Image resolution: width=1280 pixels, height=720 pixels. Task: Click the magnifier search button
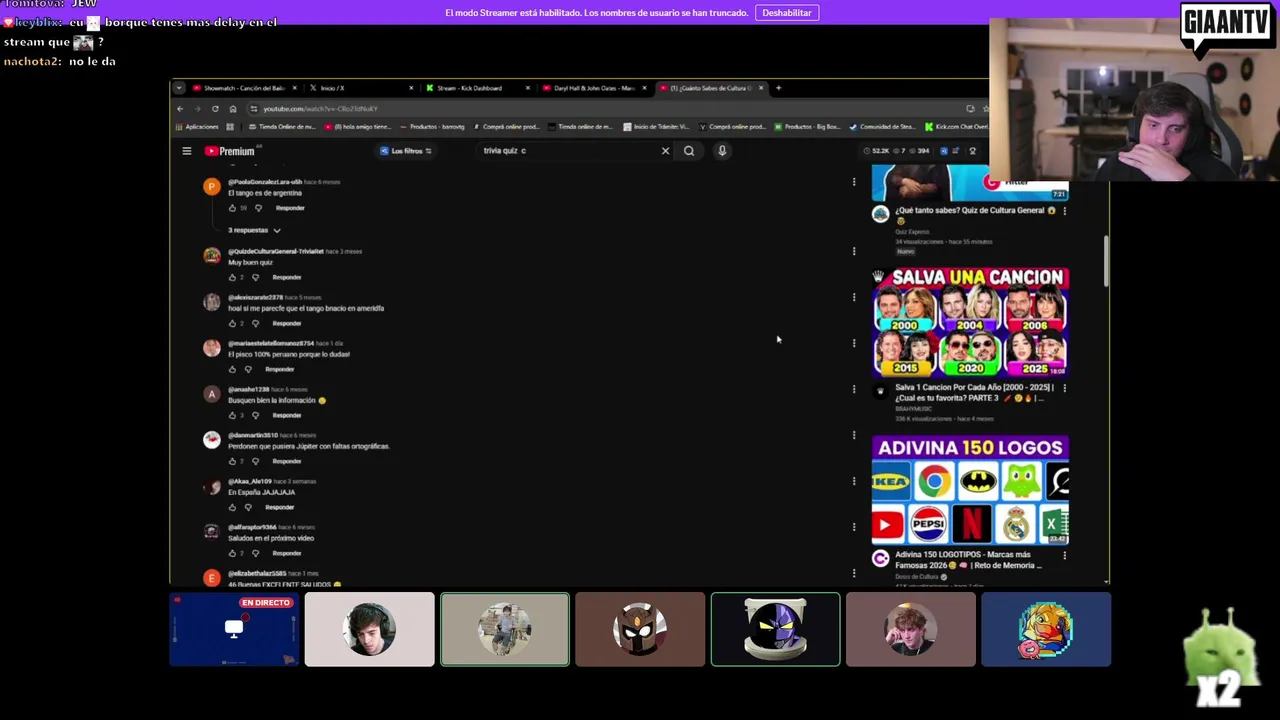tap(689, 151)
